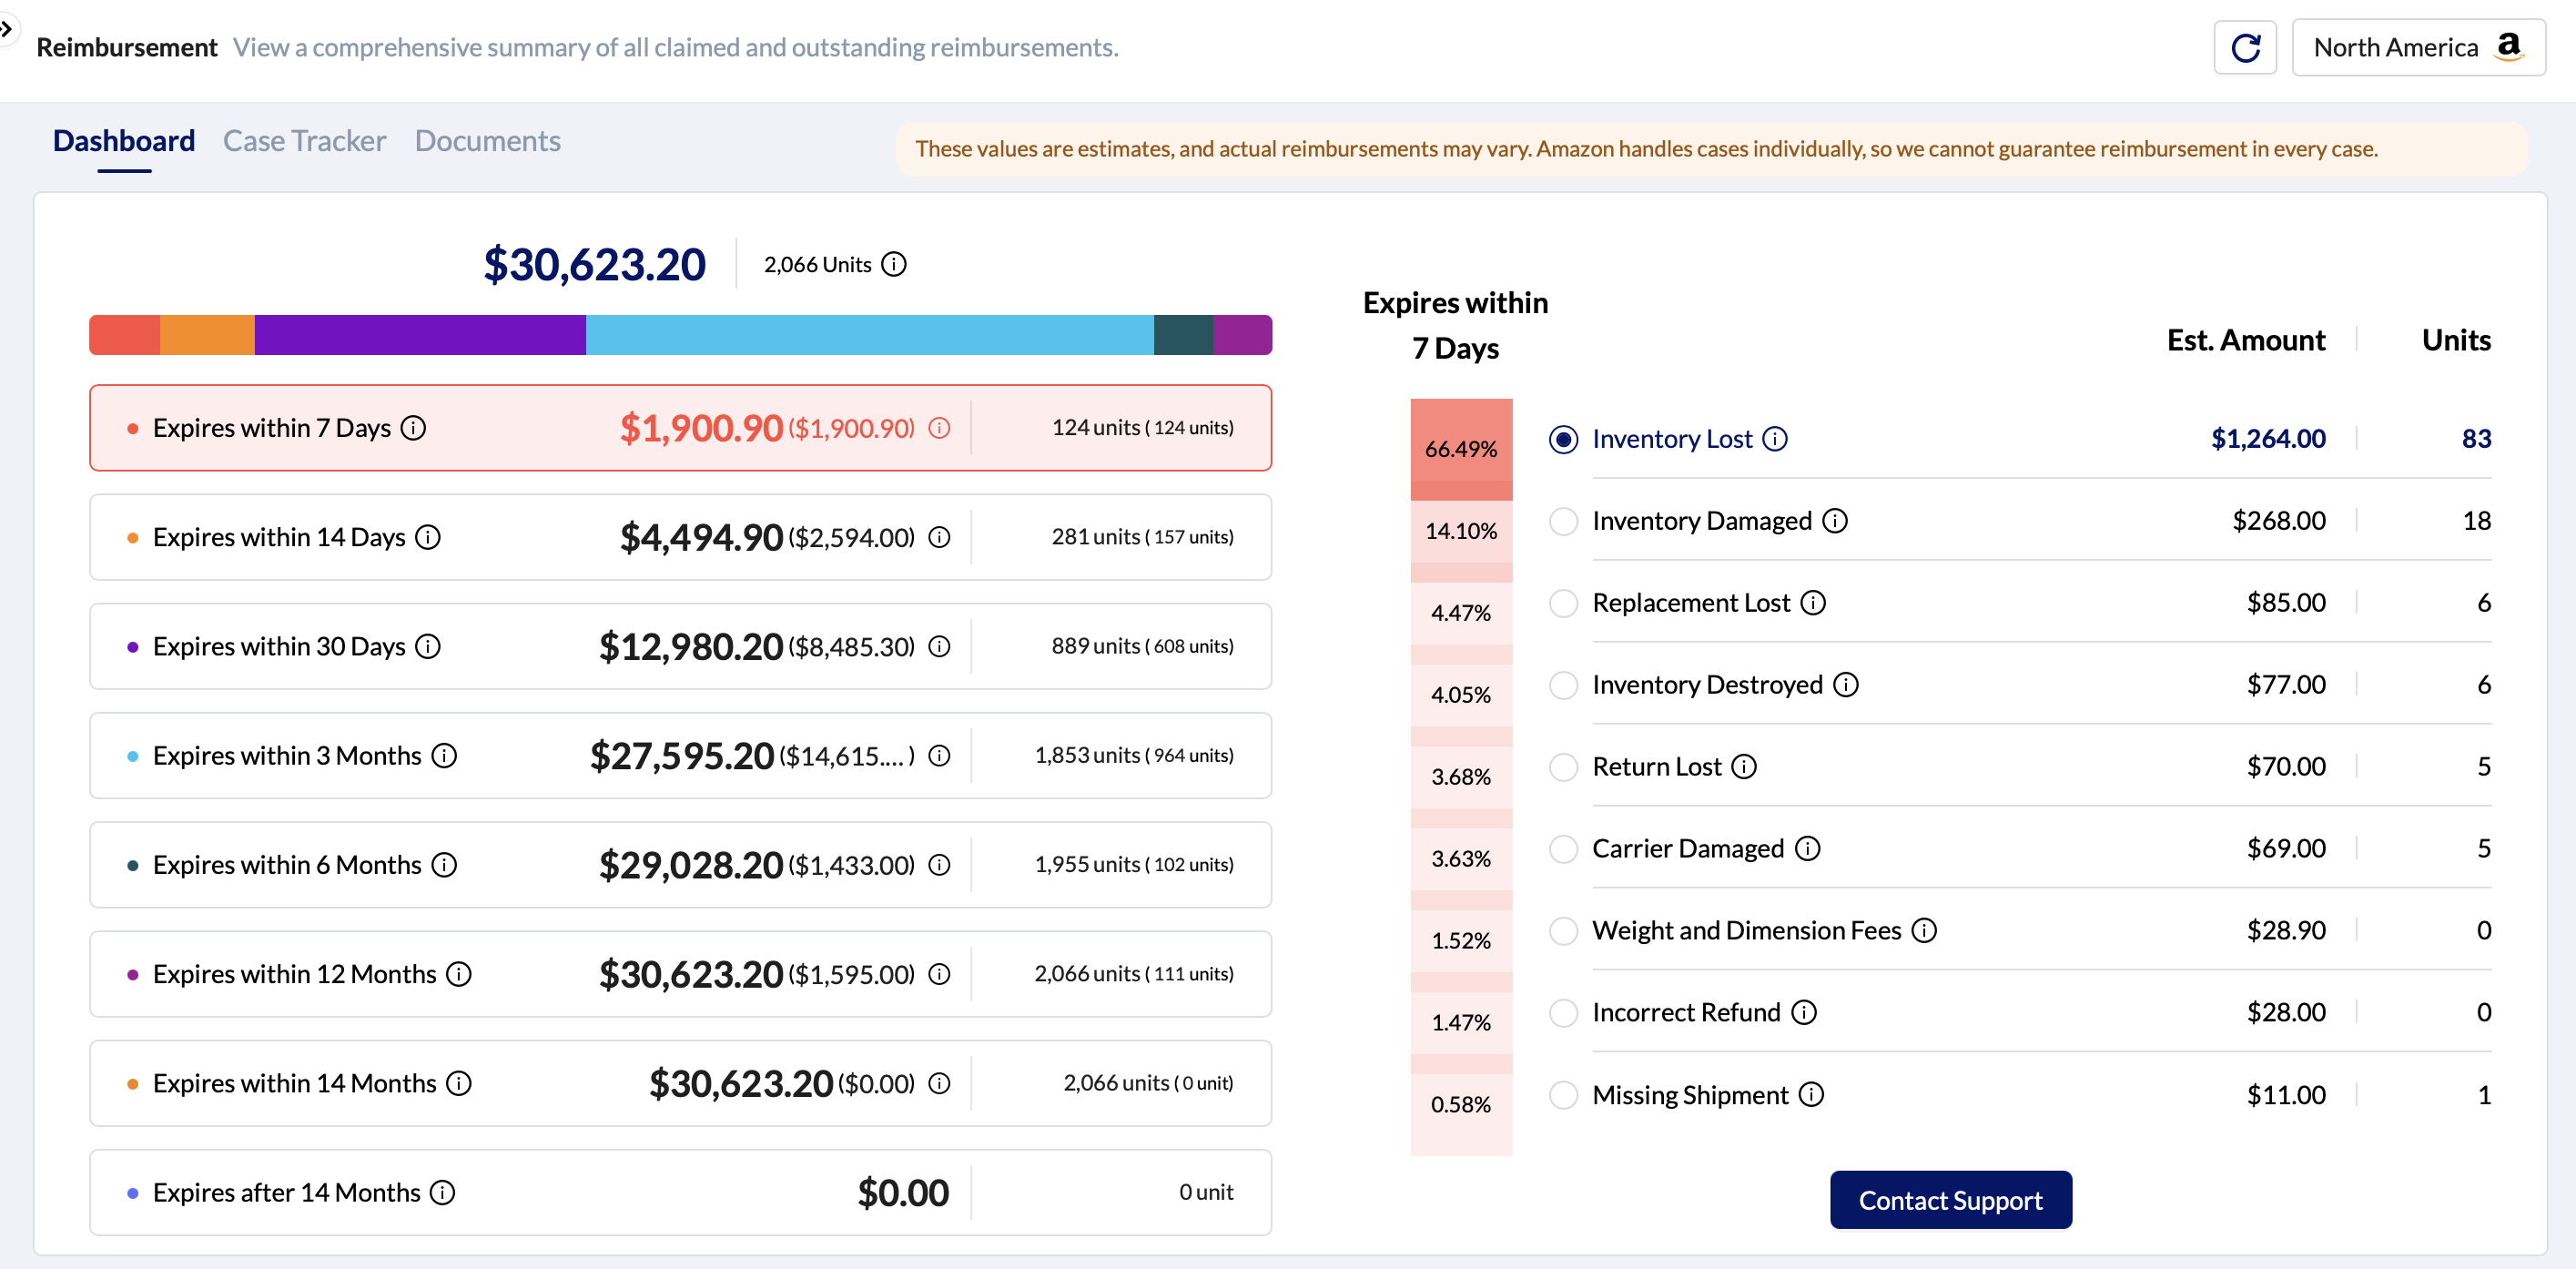2576x1269 pixels.
Task: Click info icon beside Weight and Dimension Fees
Action: (1923, 931)
